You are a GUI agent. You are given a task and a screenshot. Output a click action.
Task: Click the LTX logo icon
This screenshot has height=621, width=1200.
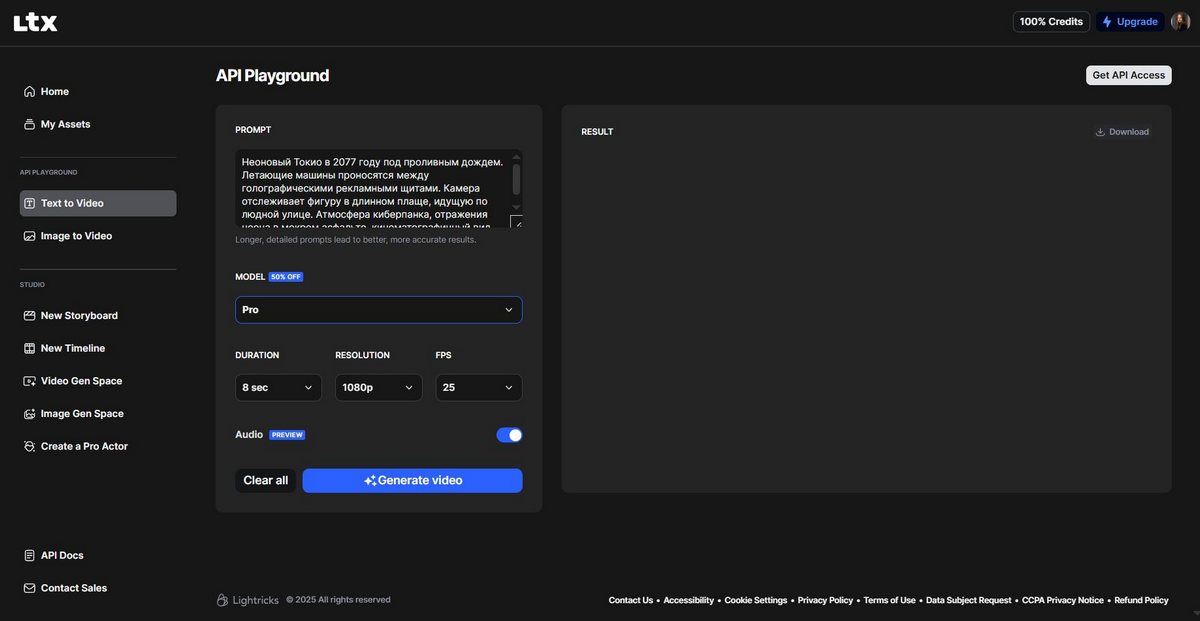pos(35,22)
